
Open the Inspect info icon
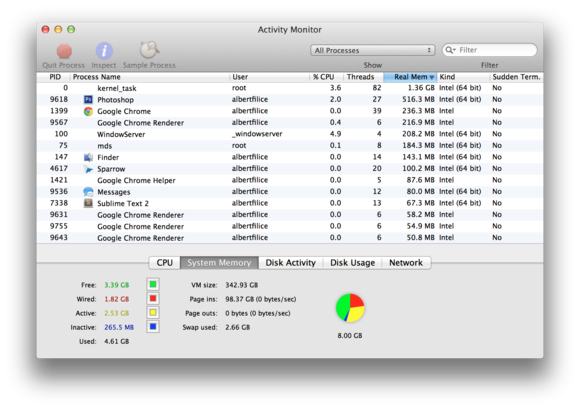pyautogui.click(x=104, y=51)
